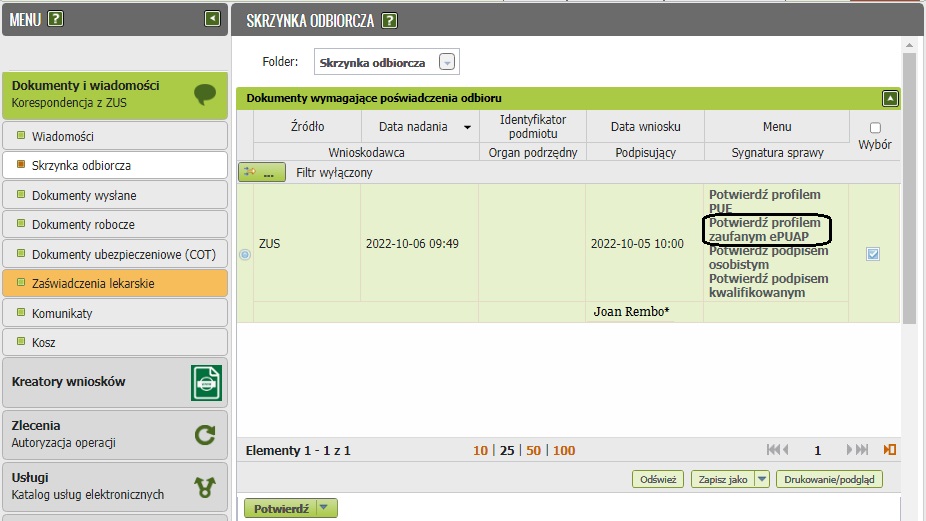
Task: Open the Folder dropdown list
Action: click(448, 62)
